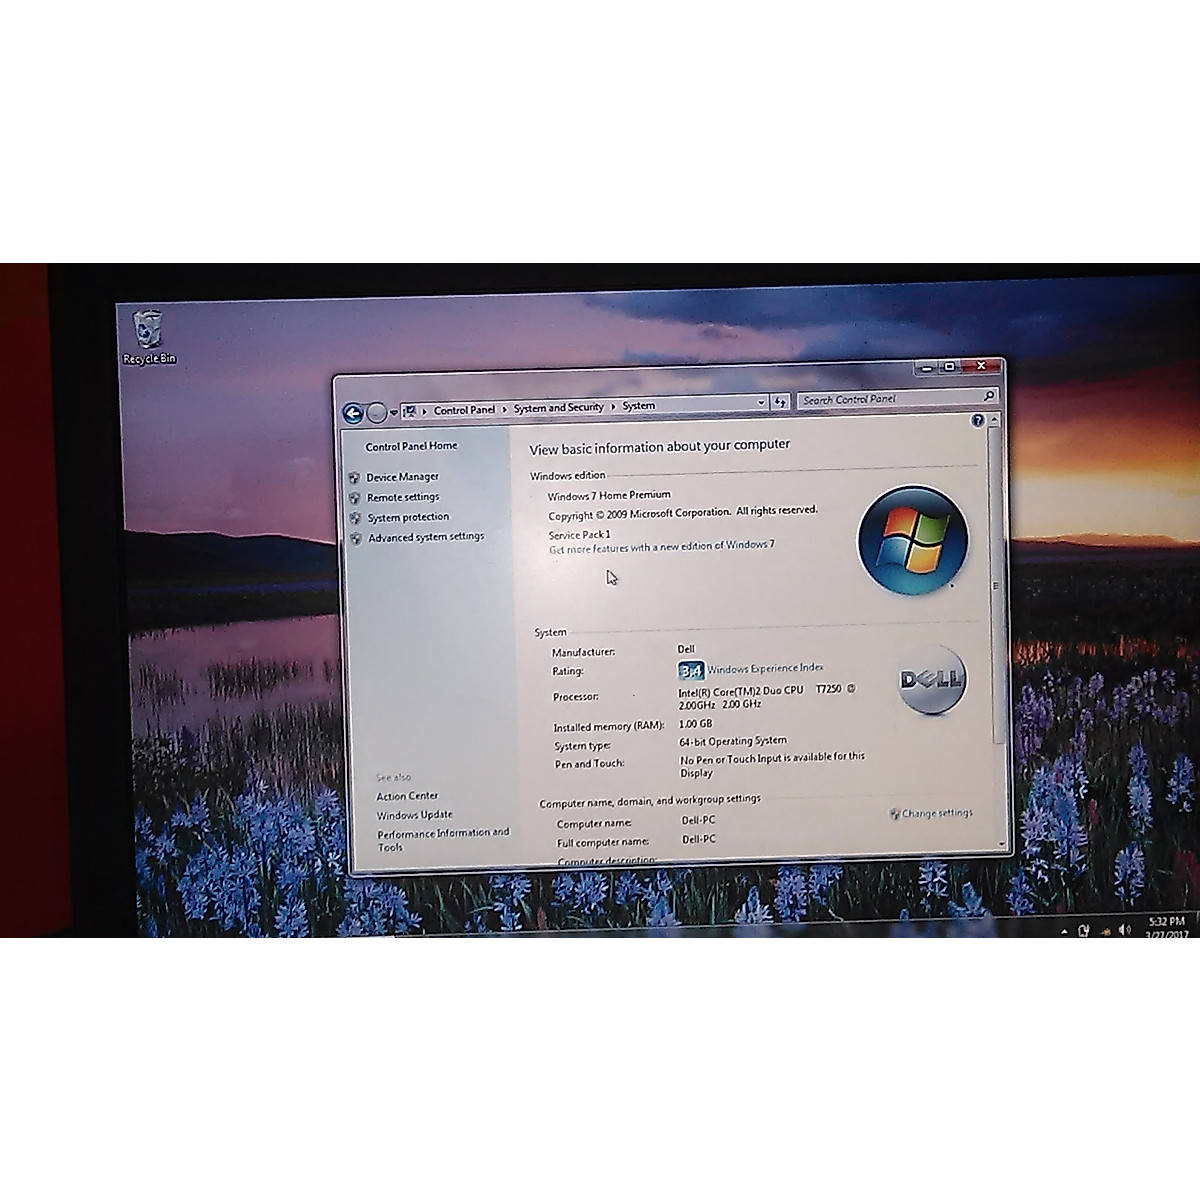Open the Windows Experience Index rating link
The image size is (1200, 1200).
(765, 668)
